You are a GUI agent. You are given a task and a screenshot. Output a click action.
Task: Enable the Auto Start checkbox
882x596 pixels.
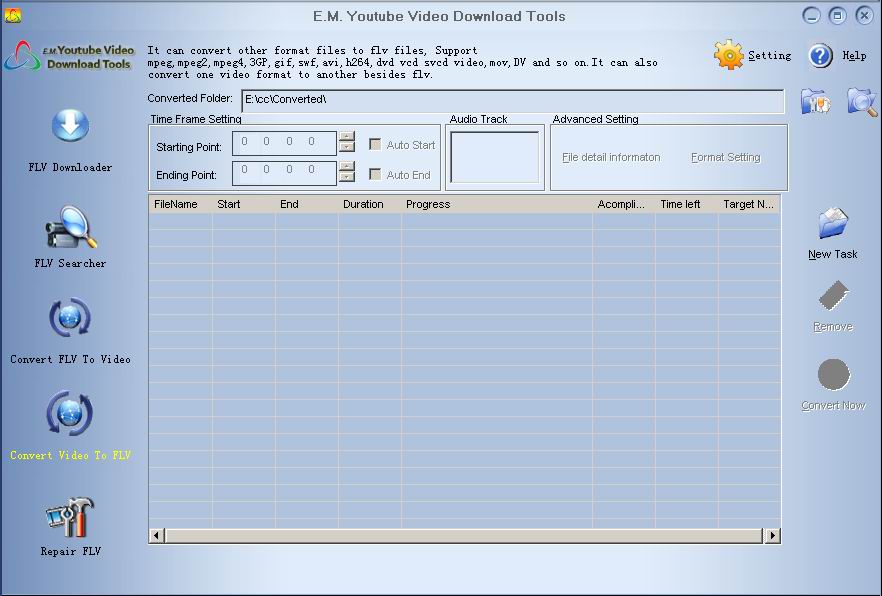(375, 145)
